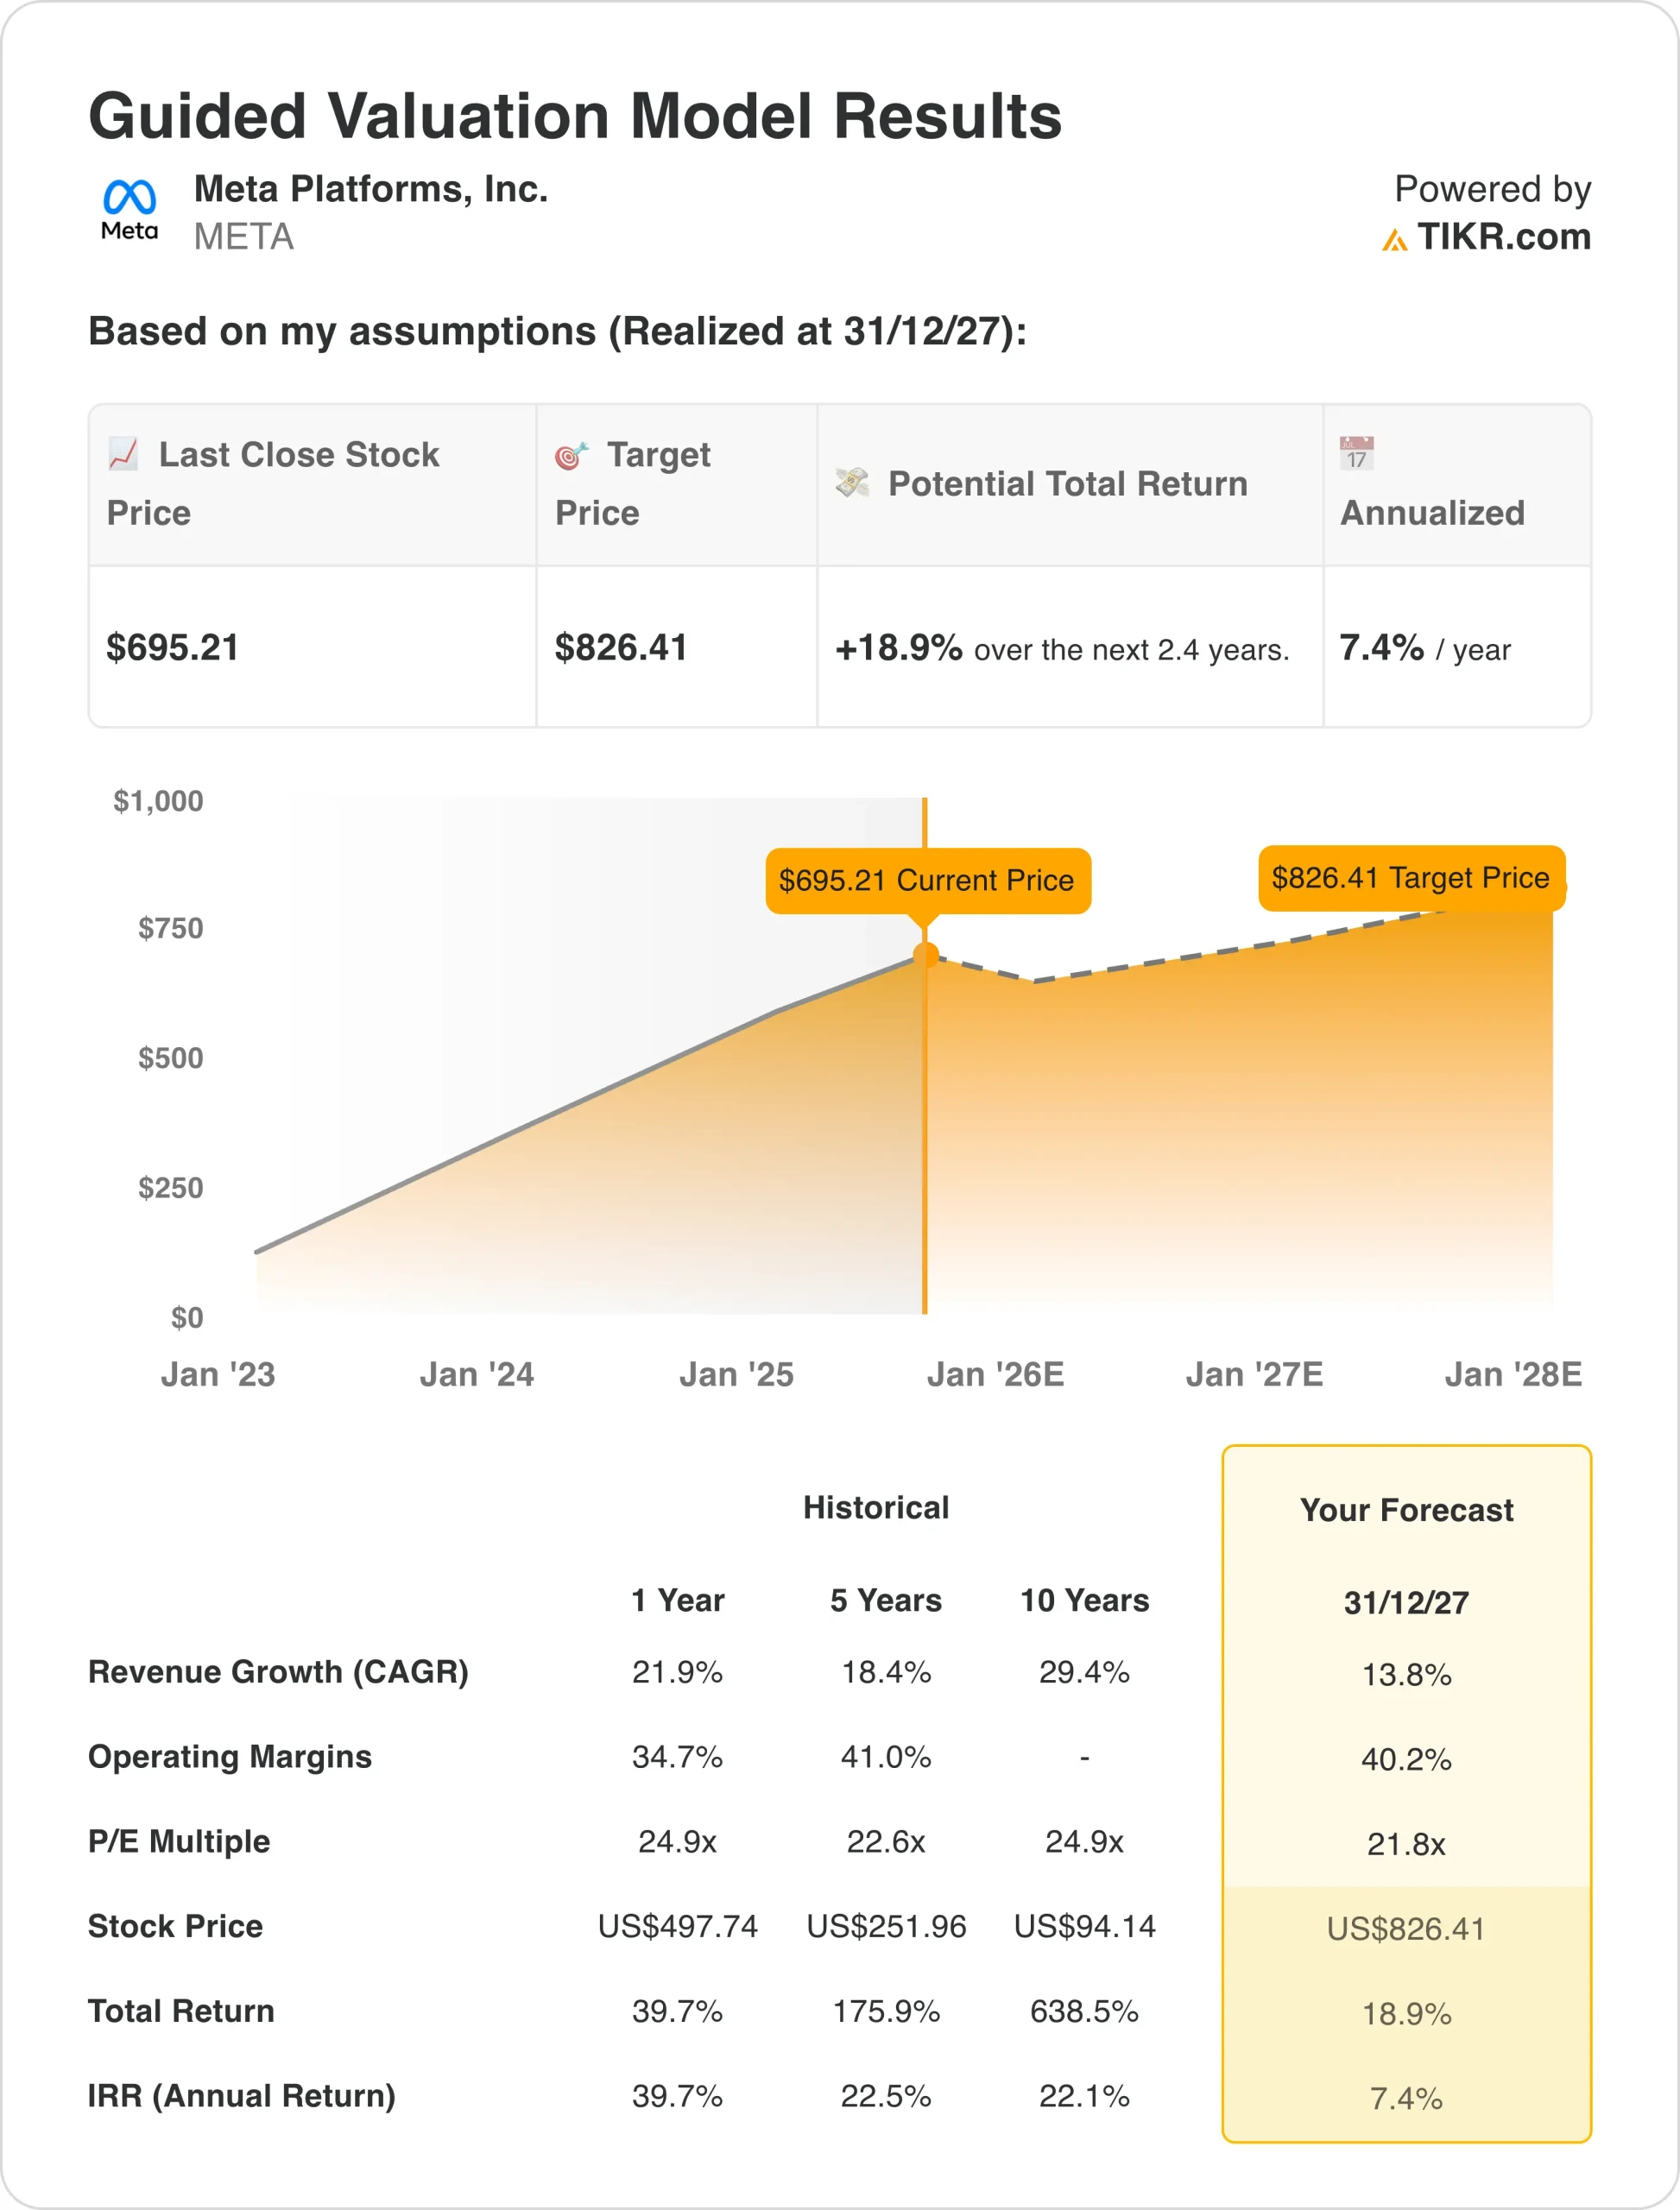Click the META ticker symbol
The width and height of the screenshot is (1680, 2210).
tap(243, 237)
